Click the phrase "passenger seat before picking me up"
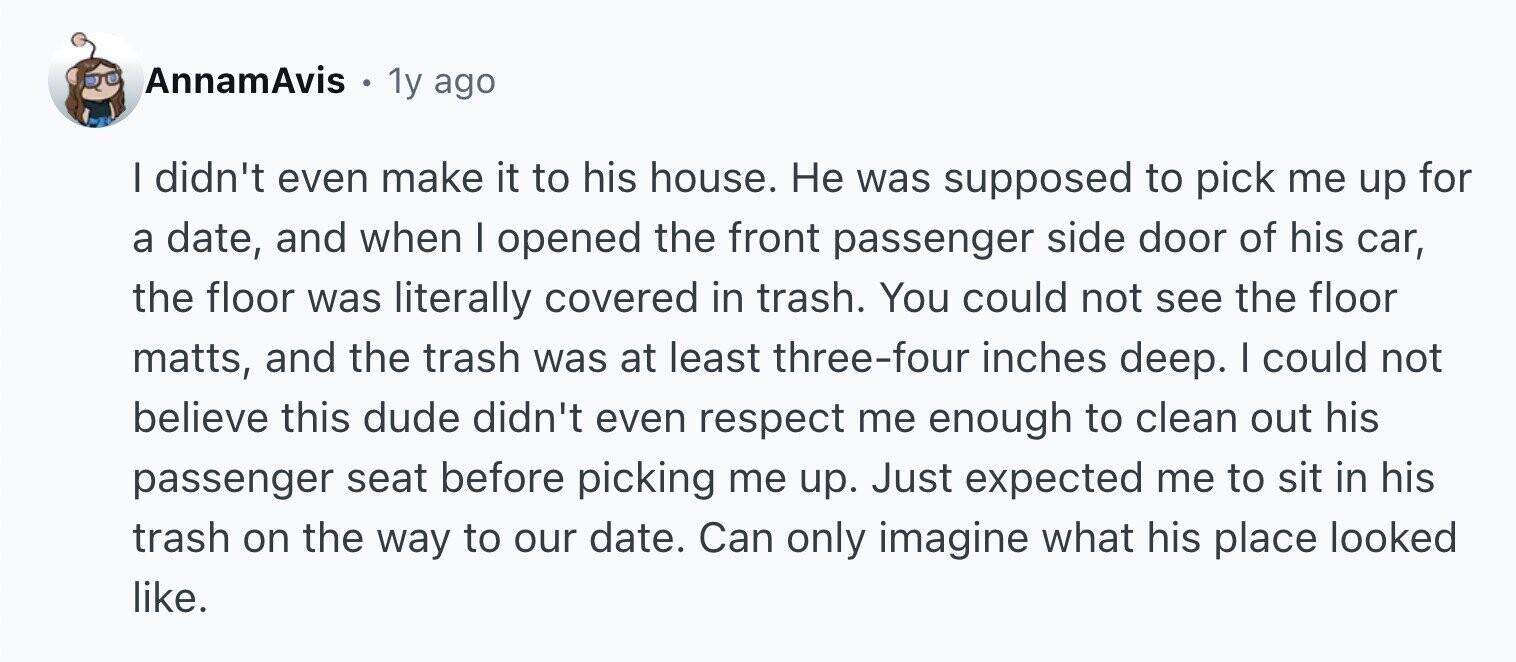The width and height of the screenshot is (1516, 662). [x=495, y=479]
